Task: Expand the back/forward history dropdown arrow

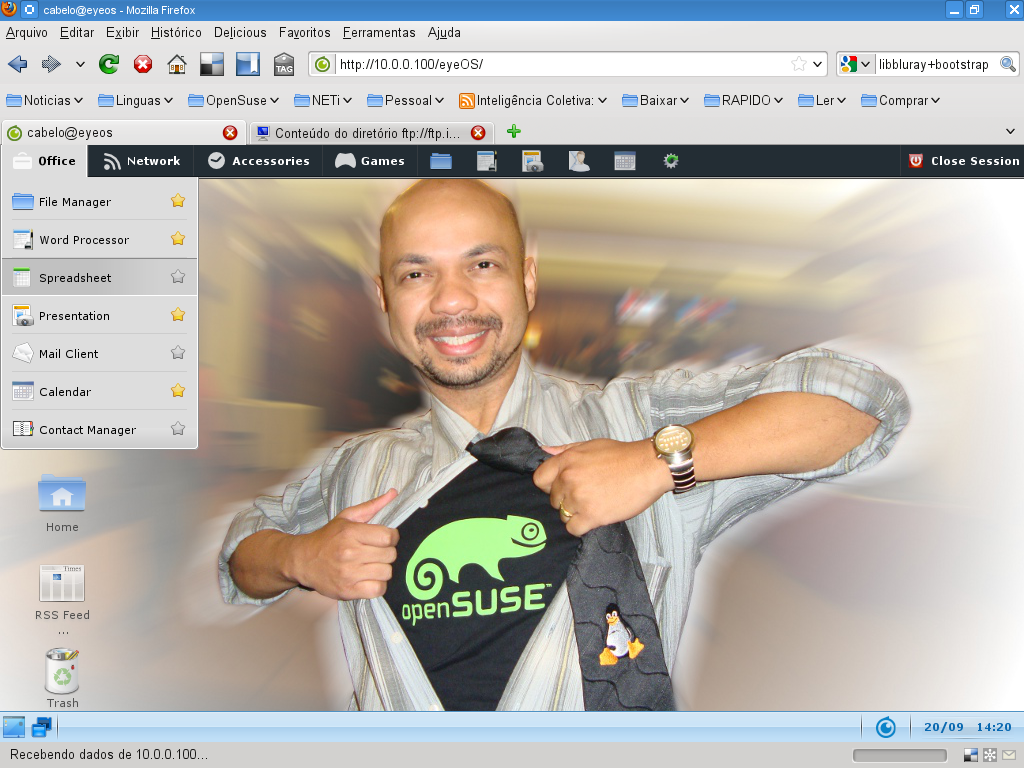Action: point(80,65)
